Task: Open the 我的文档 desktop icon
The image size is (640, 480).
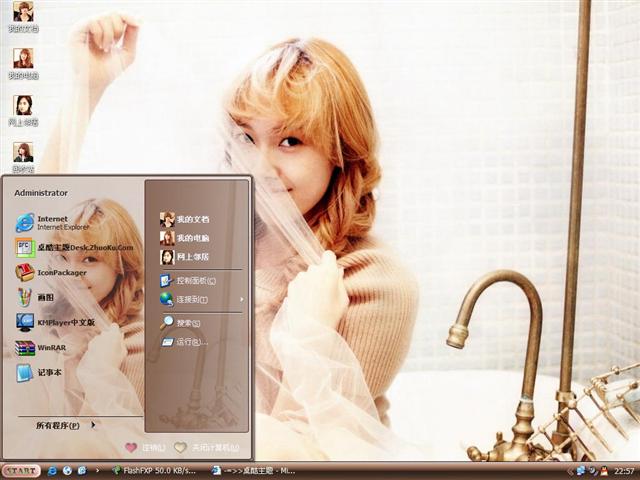Action: [x=23, y=16]
